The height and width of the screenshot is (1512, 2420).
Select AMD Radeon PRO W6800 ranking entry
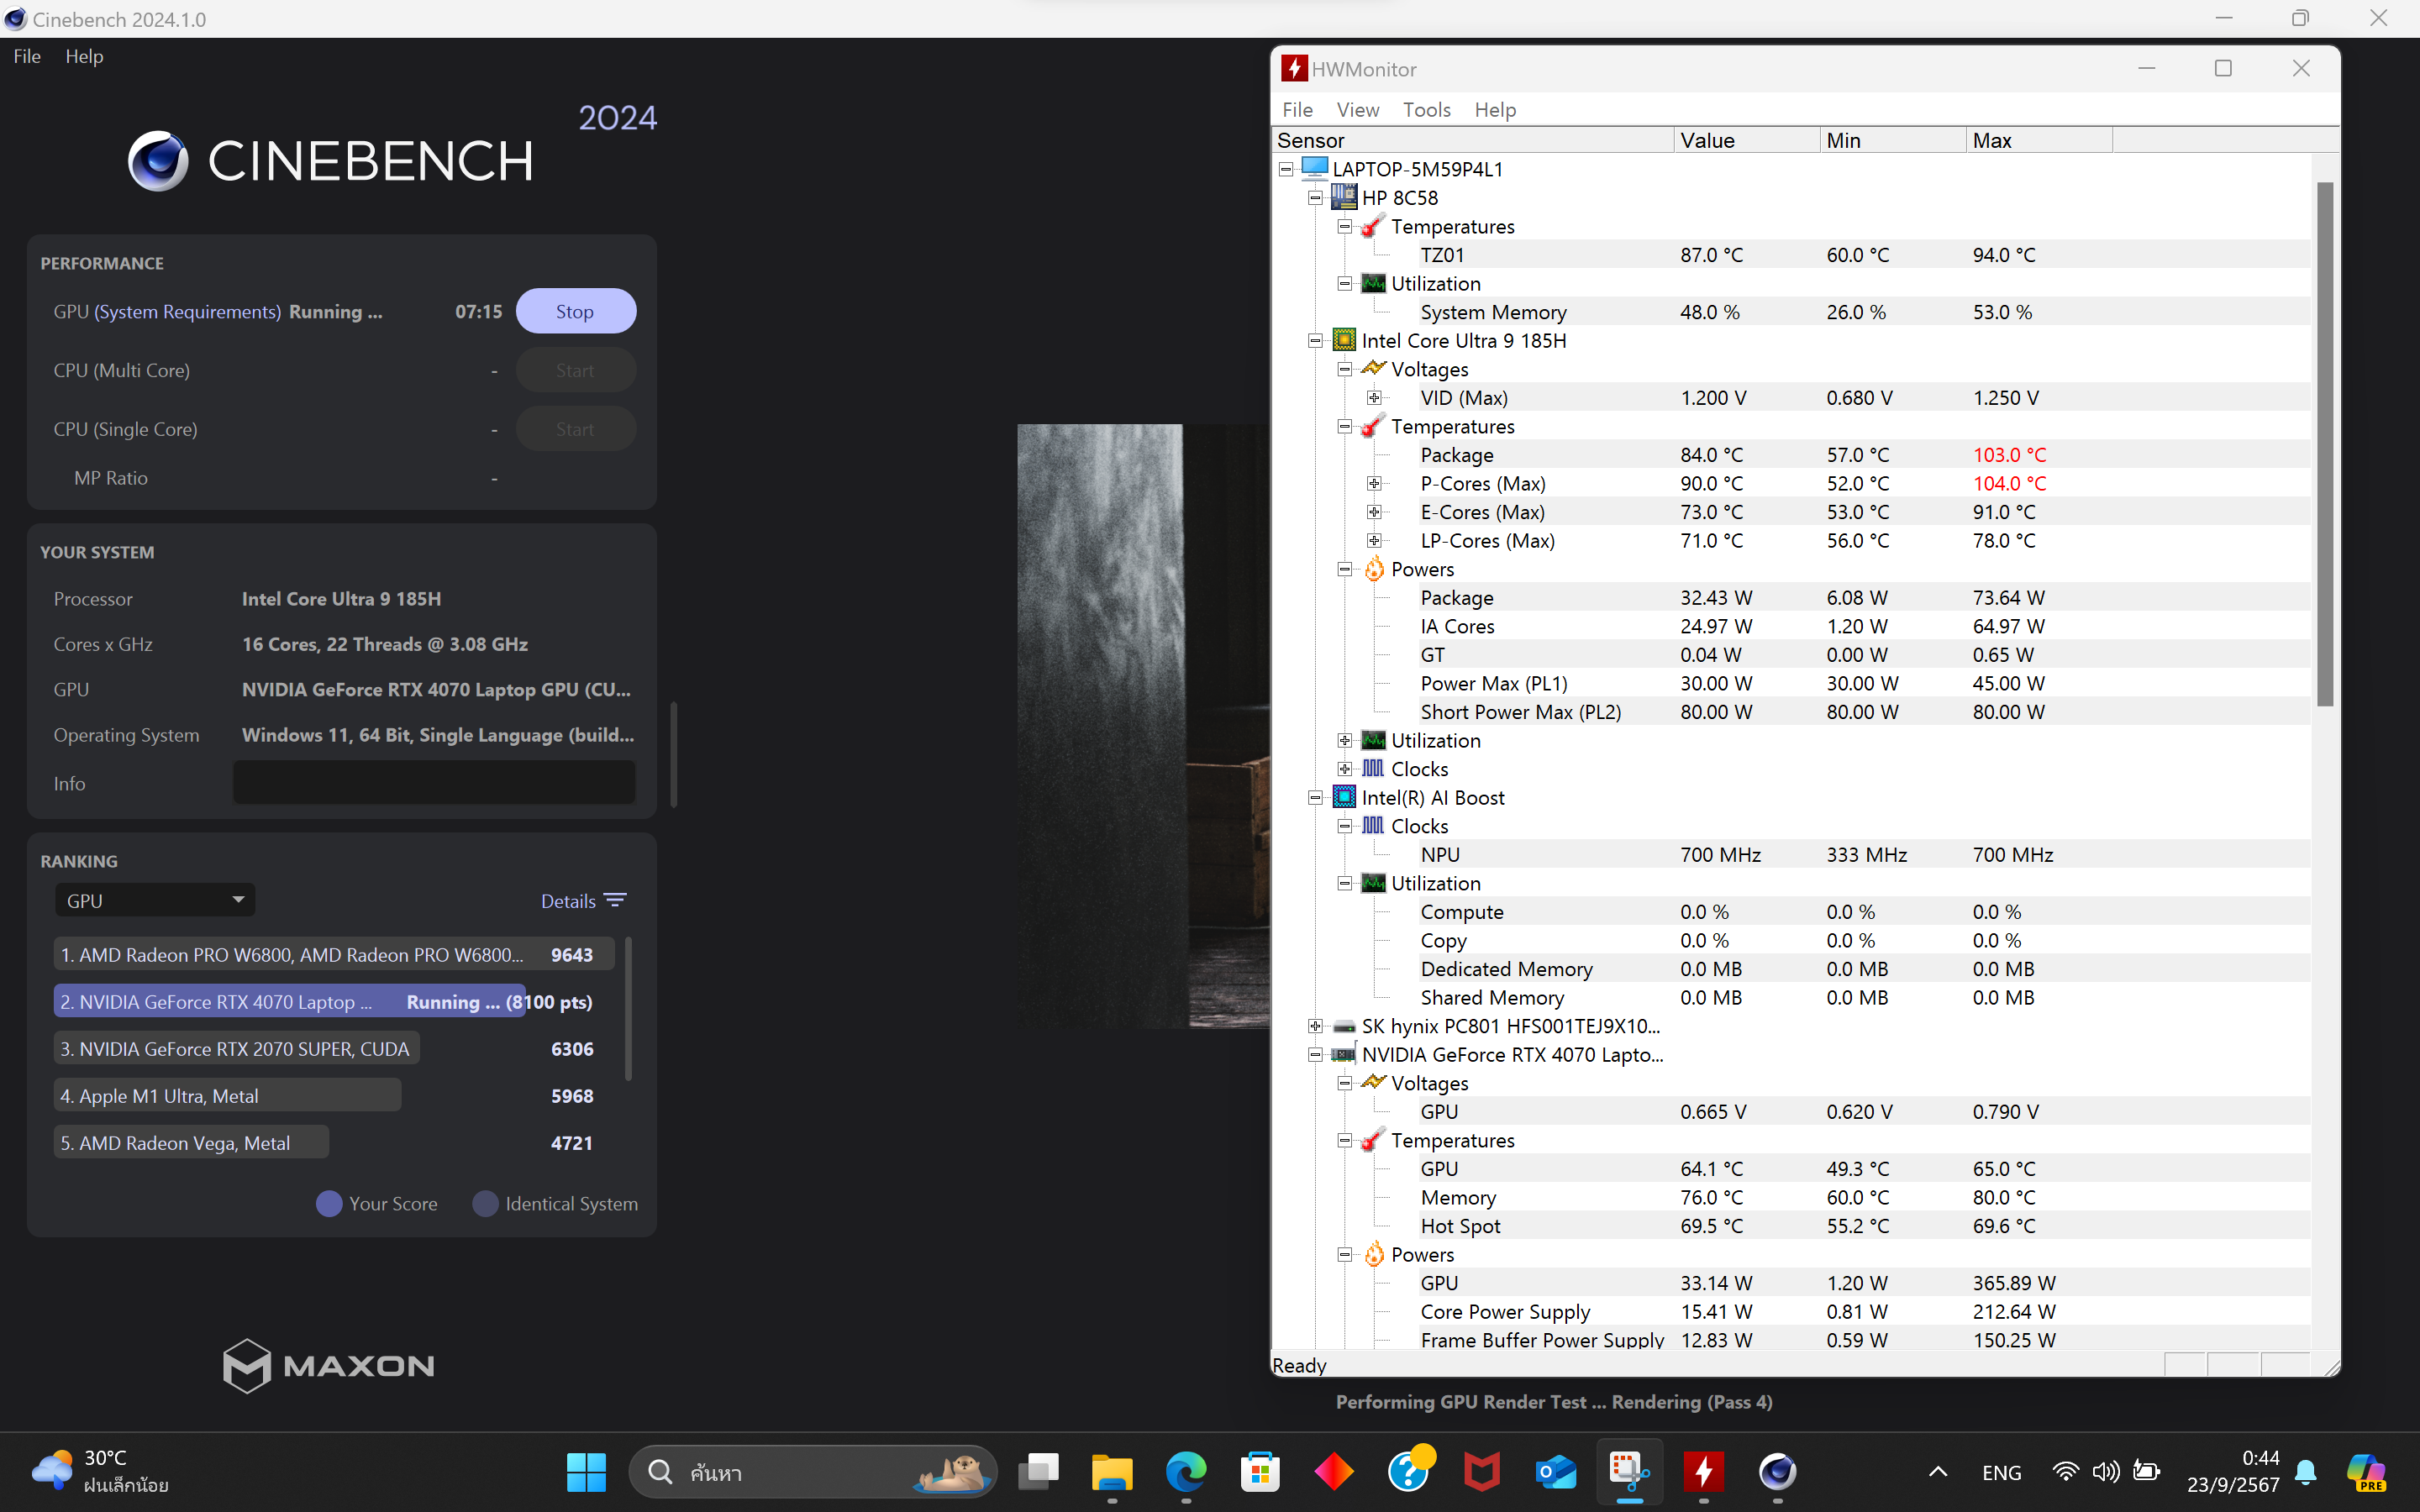pyautogui.click(x=334, y=954)
